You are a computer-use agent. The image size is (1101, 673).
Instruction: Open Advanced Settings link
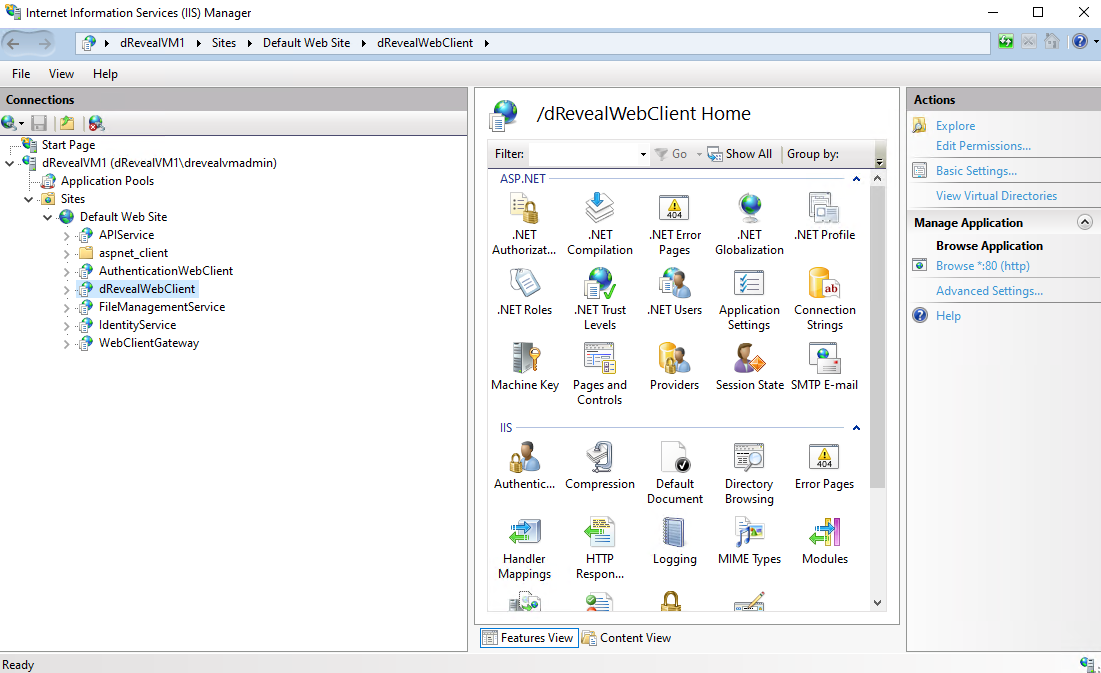989,291
